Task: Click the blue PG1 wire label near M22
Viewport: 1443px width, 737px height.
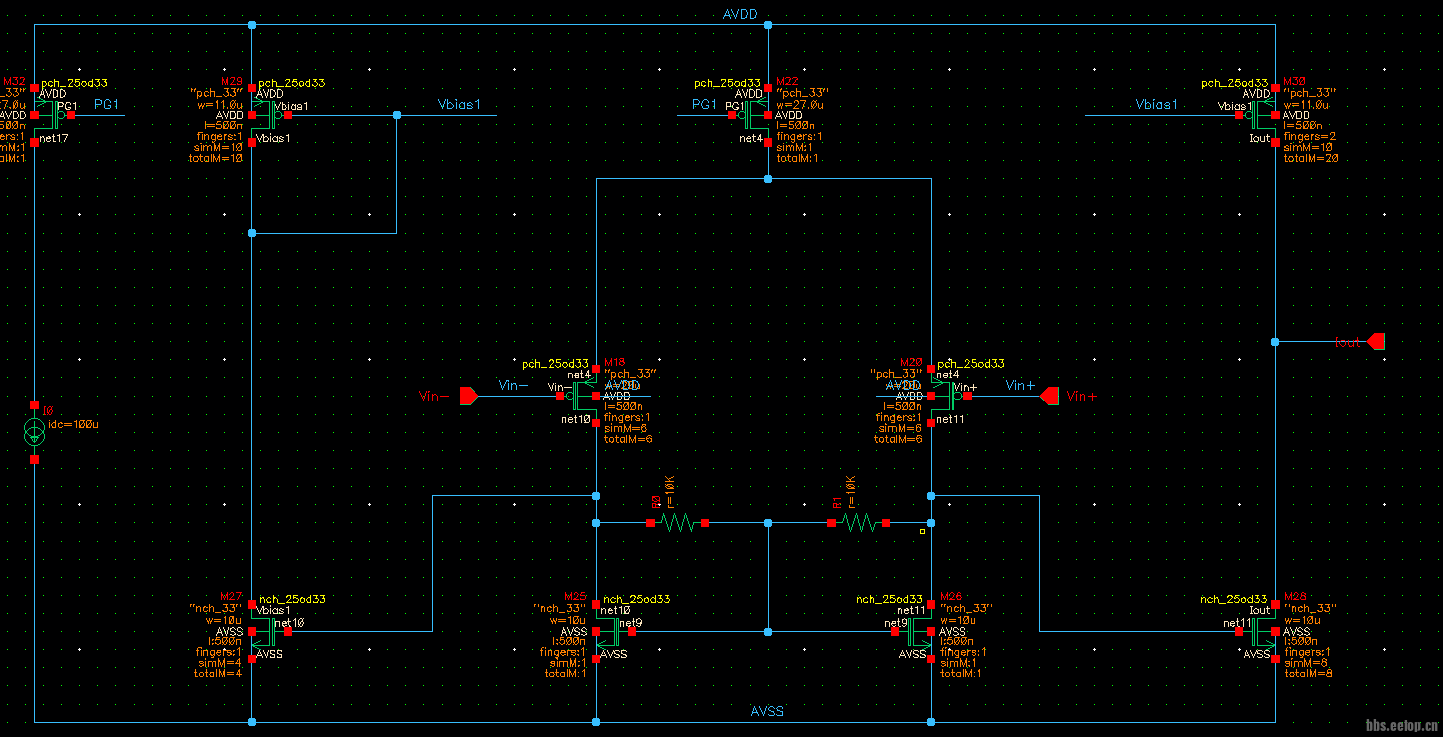Action: pyautogui.click(x=705, y=104)
